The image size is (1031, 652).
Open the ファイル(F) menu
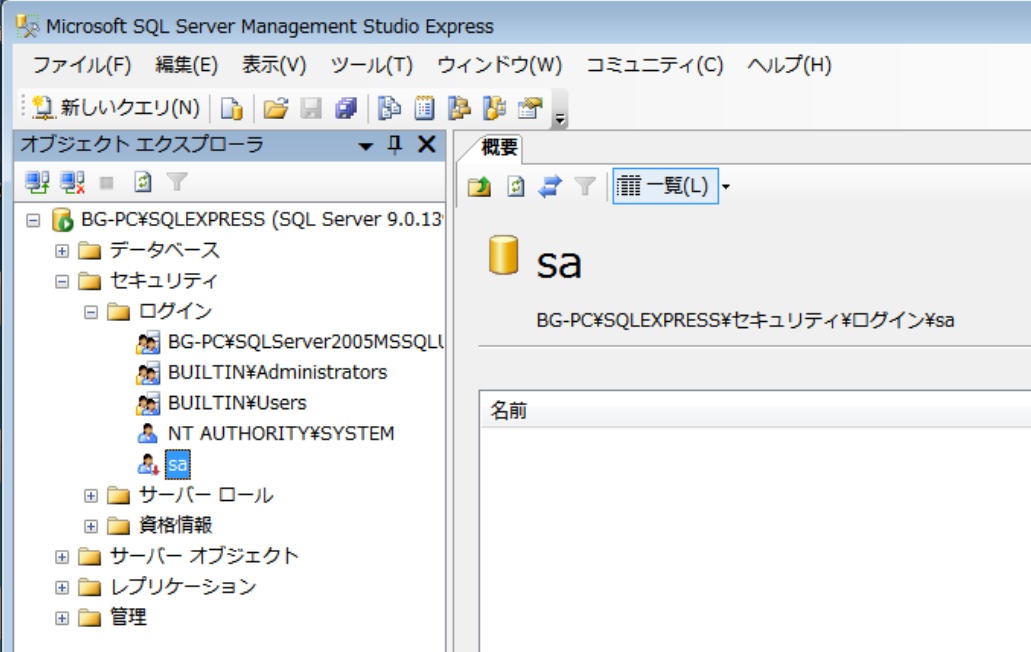pos(82,65)
